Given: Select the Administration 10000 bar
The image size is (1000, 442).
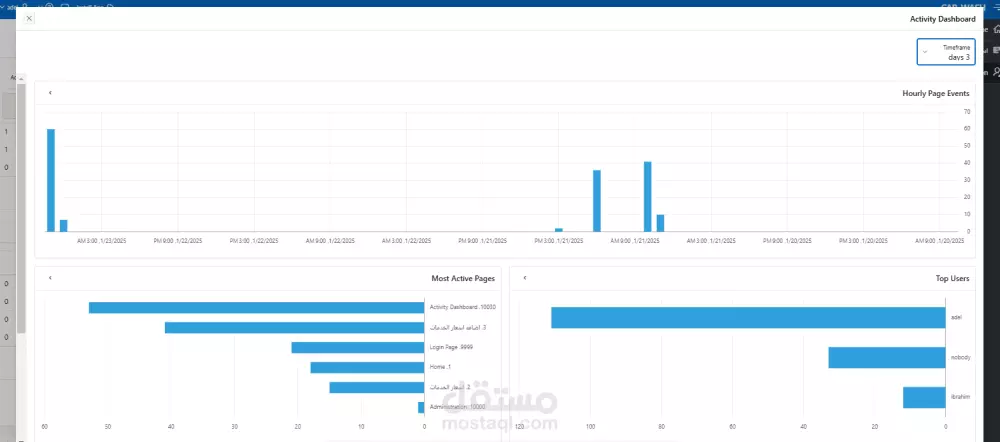Looking at the screenshot, I should click(421, 408).
